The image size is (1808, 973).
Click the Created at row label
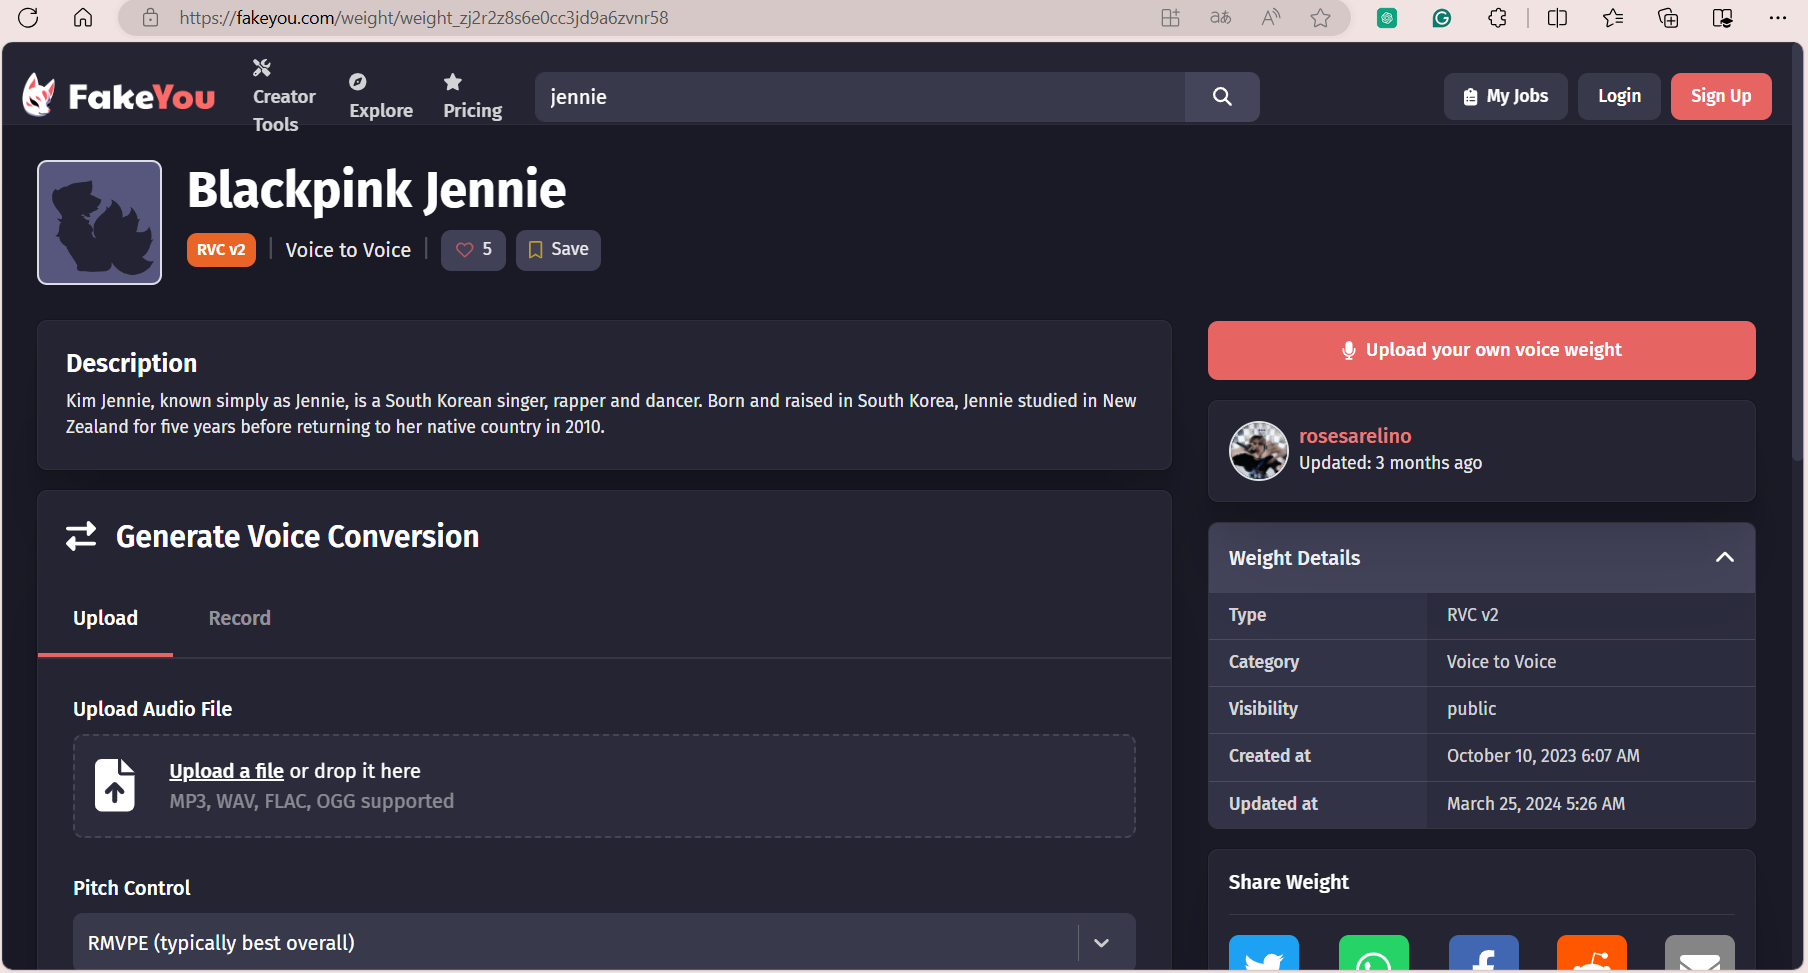click(1269, 756)
